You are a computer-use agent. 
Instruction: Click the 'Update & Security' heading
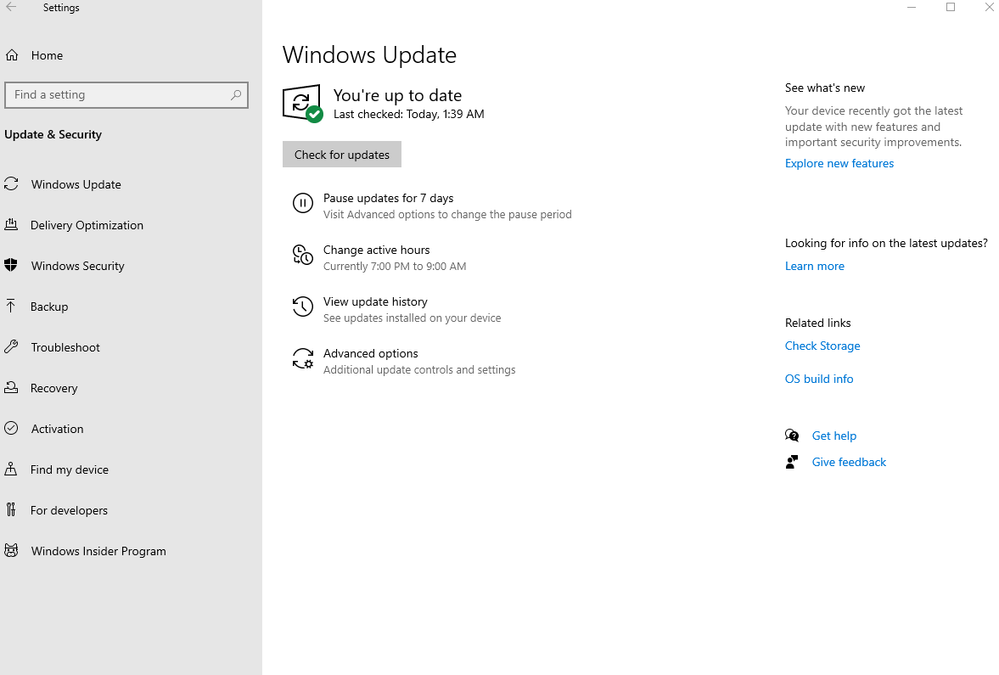(53, 134)
